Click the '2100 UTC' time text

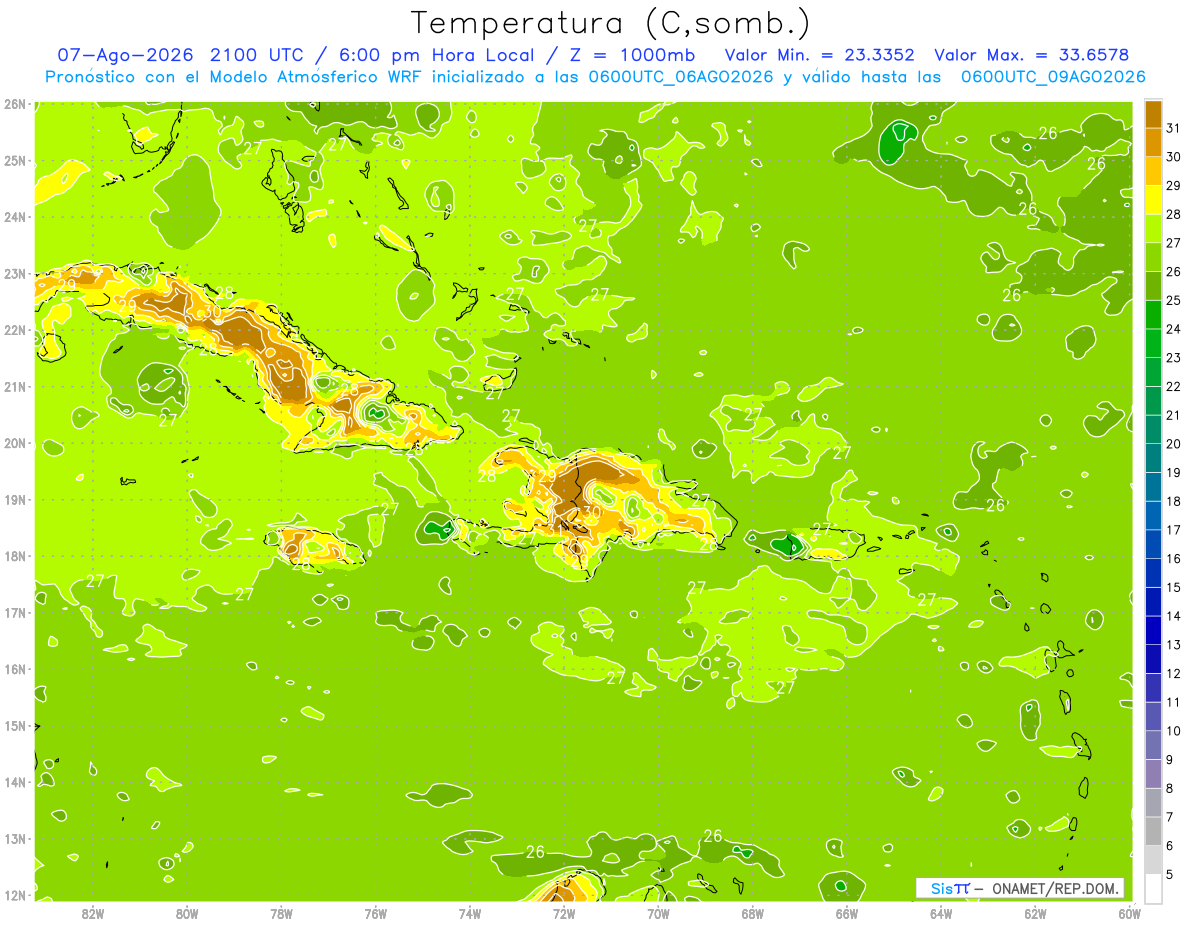256,55
